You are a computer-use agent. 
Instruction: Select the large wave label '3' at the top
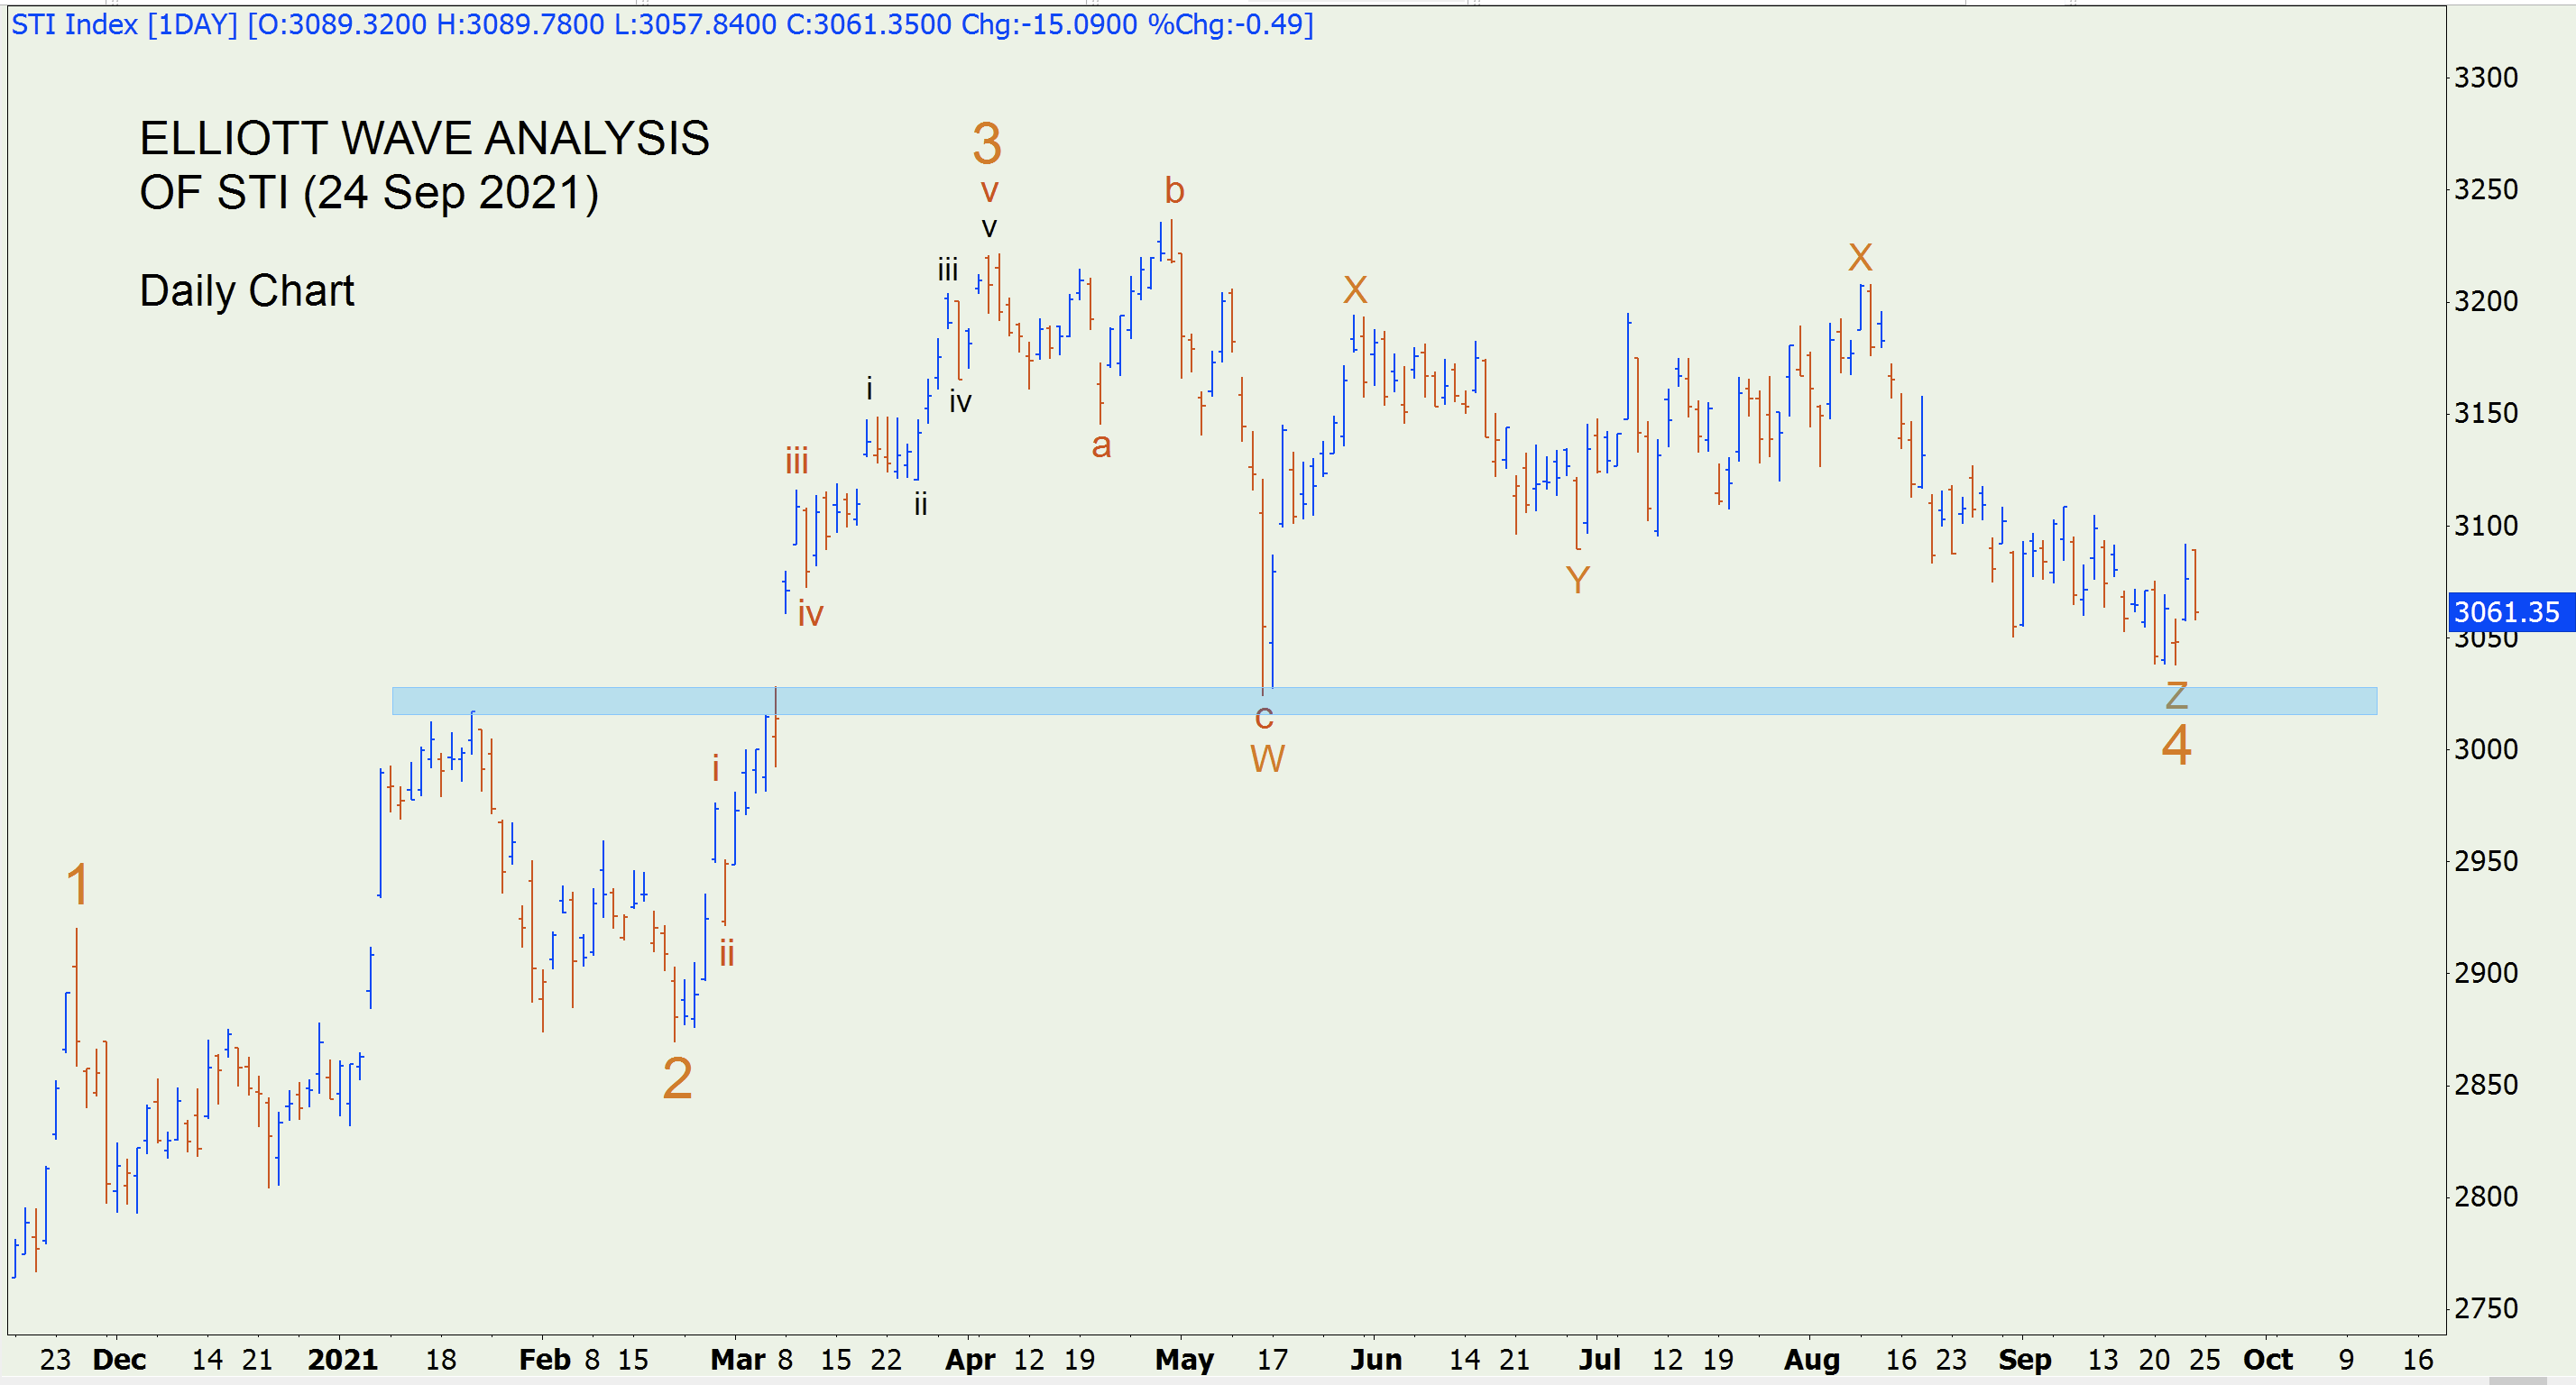pos(987,144)
